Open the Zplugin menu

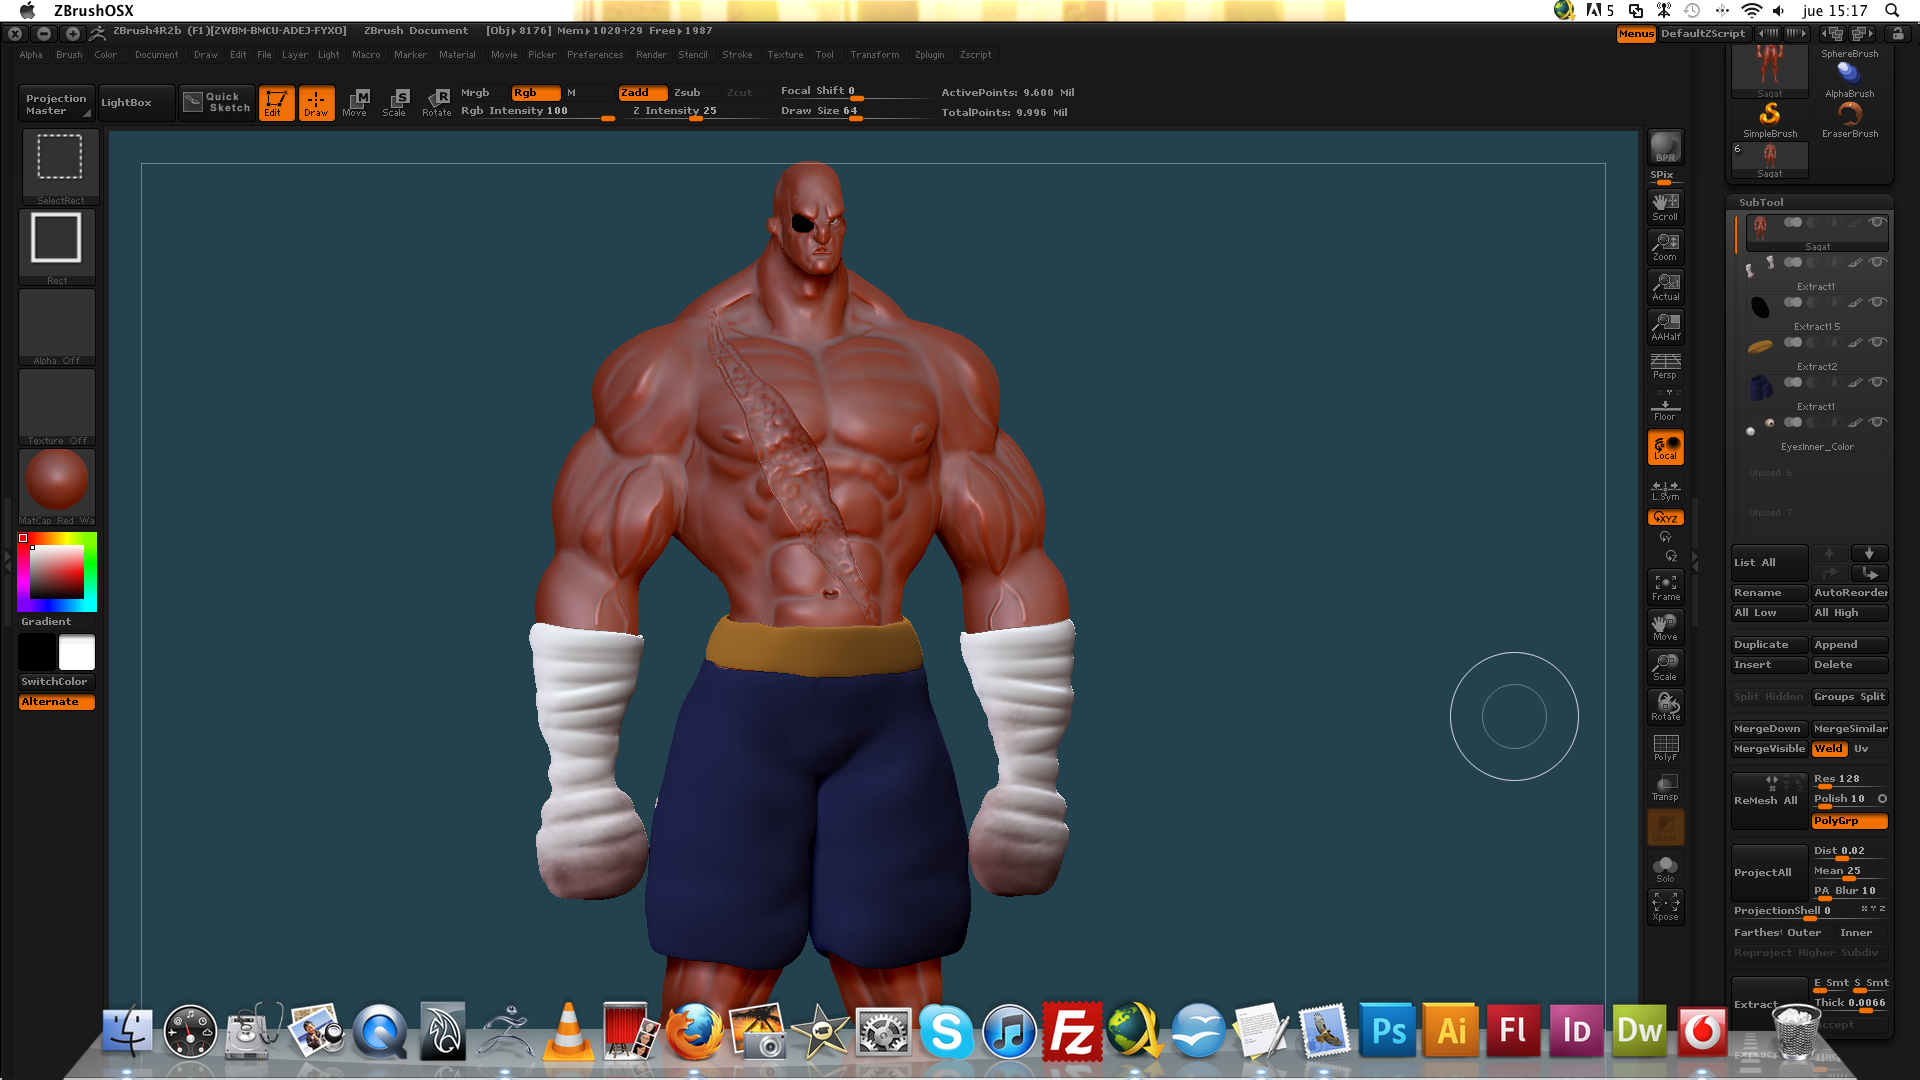pyautogui.click(x=929, y=55)
